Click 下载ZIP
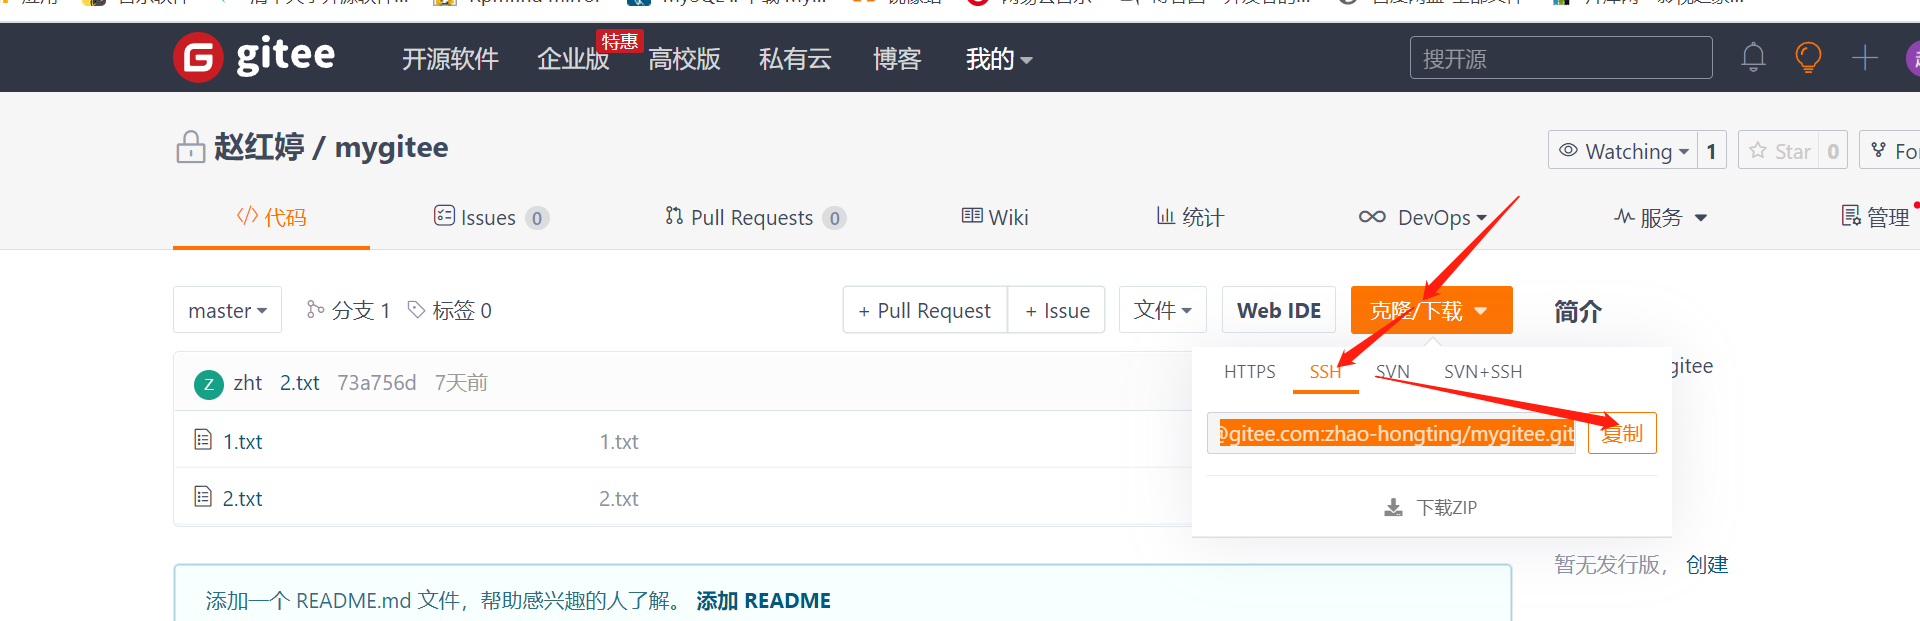 tap(1431, 508)
